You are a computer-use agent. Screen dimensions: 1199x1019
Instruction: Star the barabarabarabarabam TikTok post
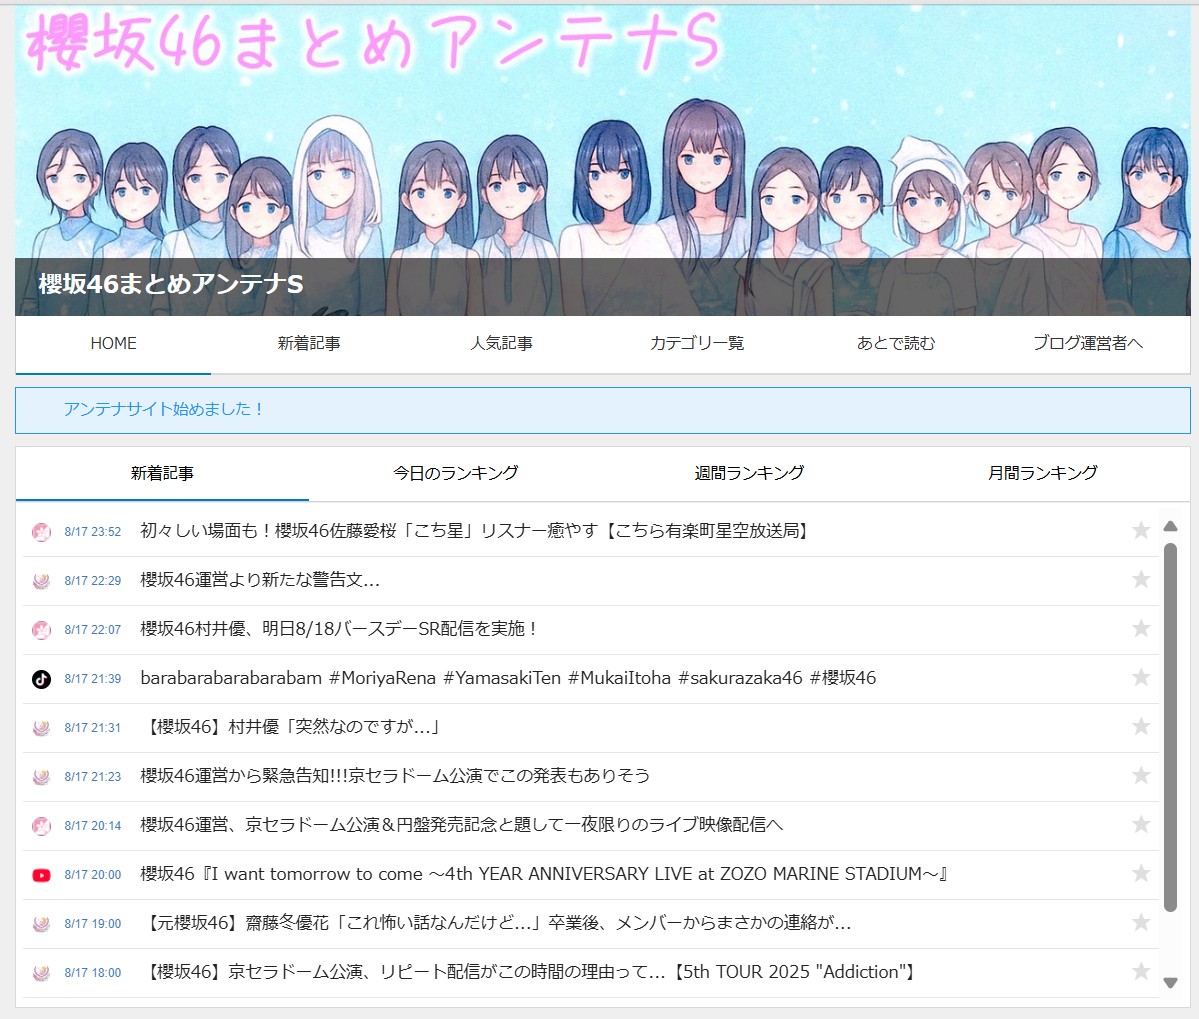pos(1141,677)
